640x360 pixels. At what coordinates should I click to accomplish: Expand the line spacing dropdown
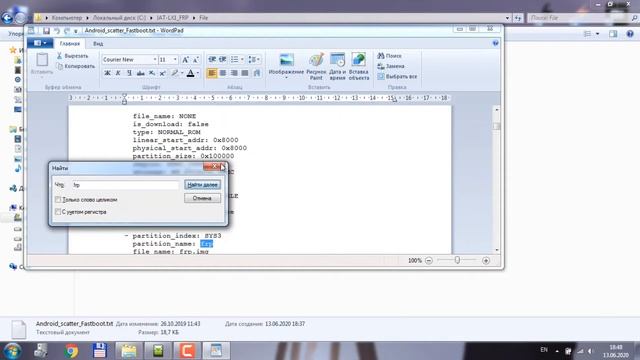pos(259,60)
